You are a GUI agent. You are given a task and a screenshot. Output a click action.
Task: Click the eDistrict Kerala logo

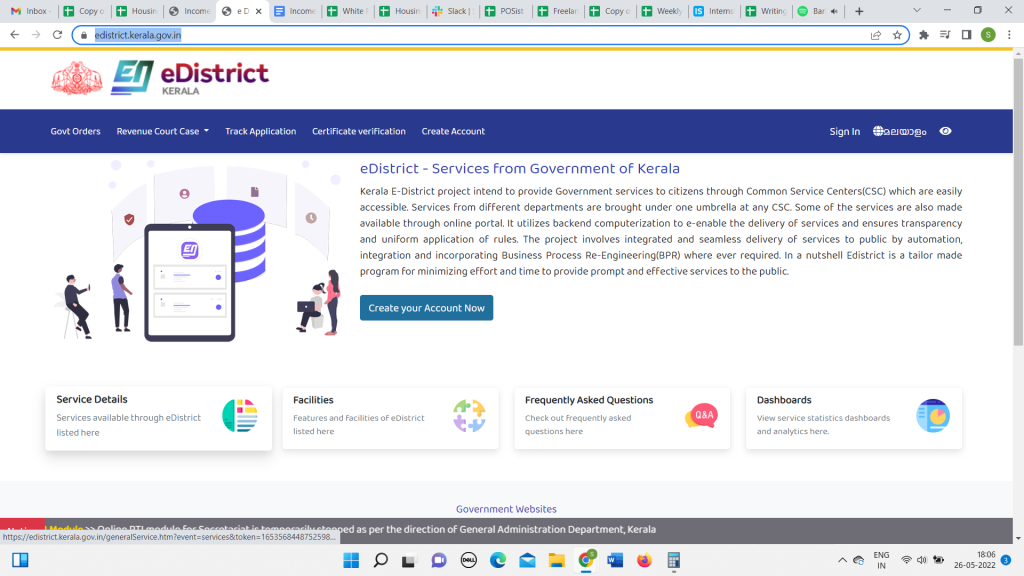coord(190,78)
